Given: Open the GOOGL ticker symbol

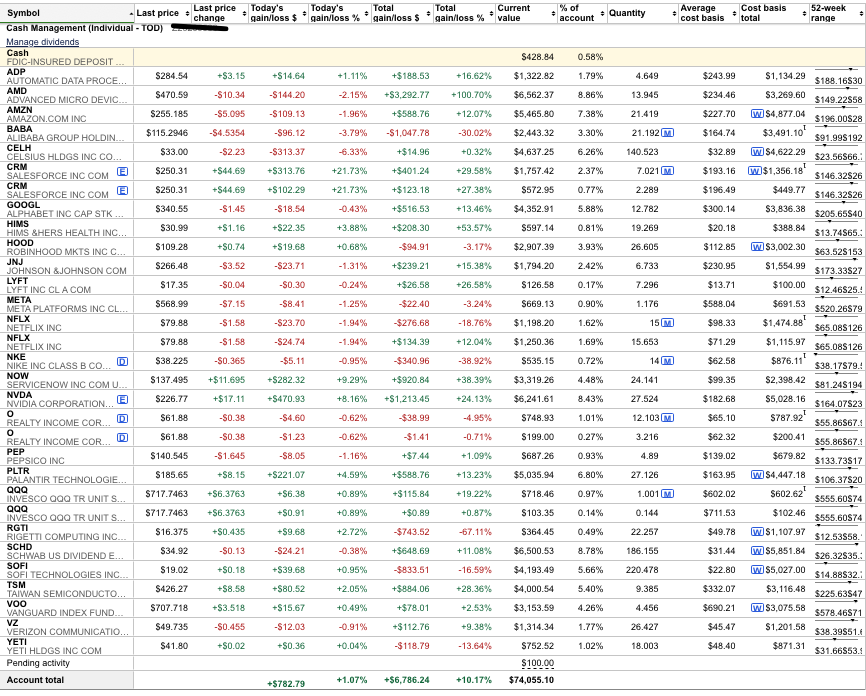Looking at the screenshot, I should [x=23, y=204].
